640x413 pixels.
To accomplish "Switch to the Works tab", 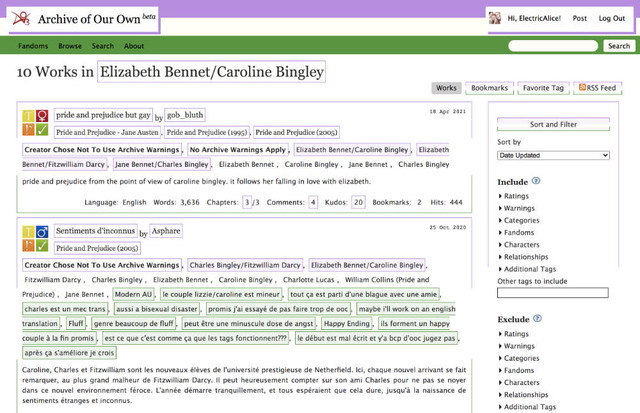I will click(446, 88).
